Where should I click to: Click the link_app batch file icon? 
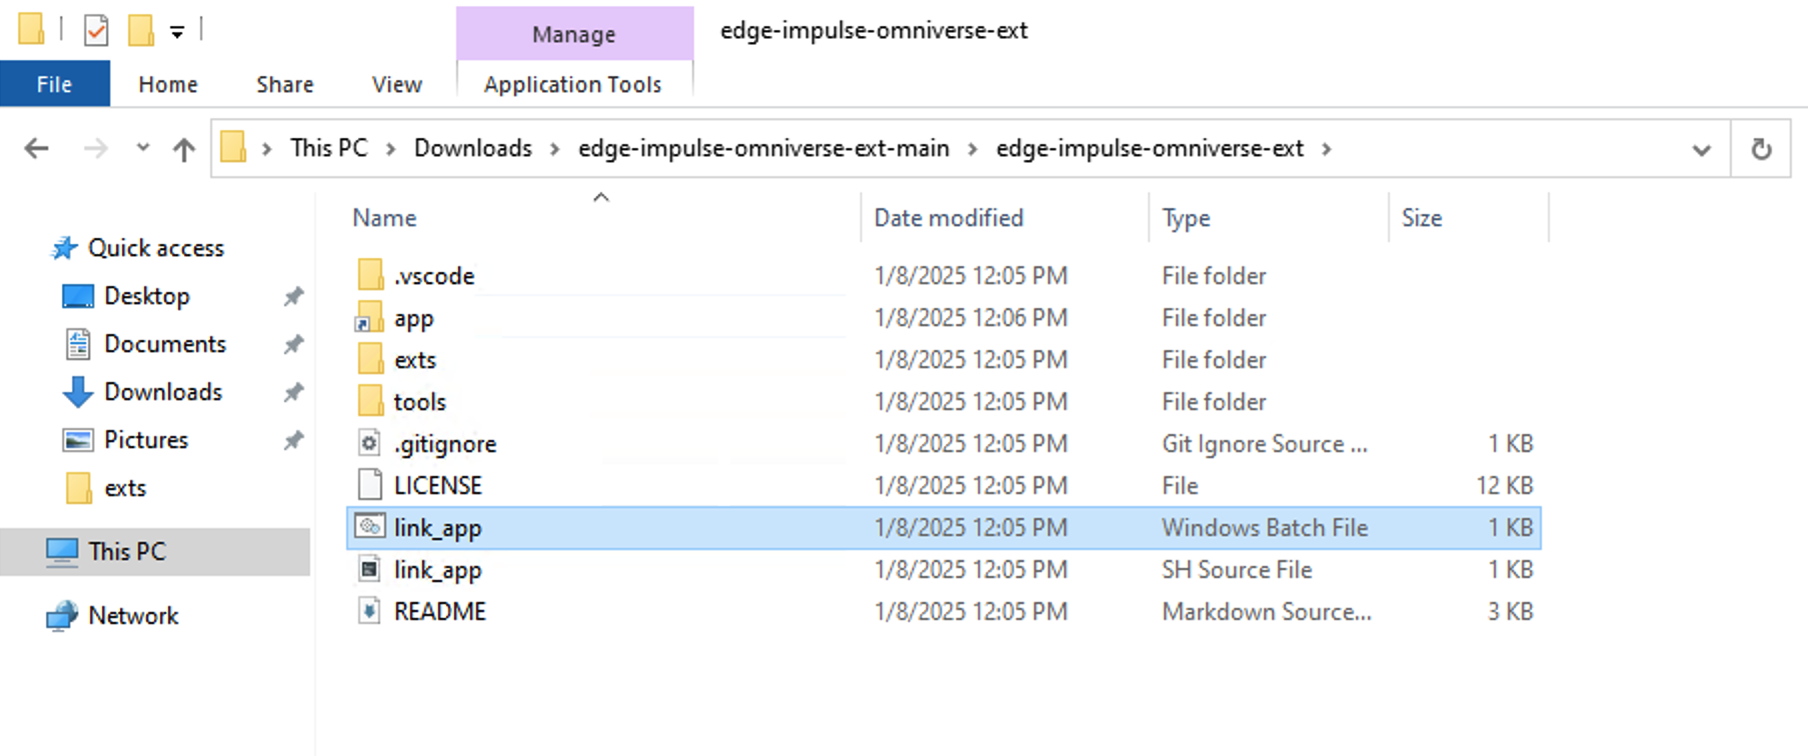click(x=370, y=526)
